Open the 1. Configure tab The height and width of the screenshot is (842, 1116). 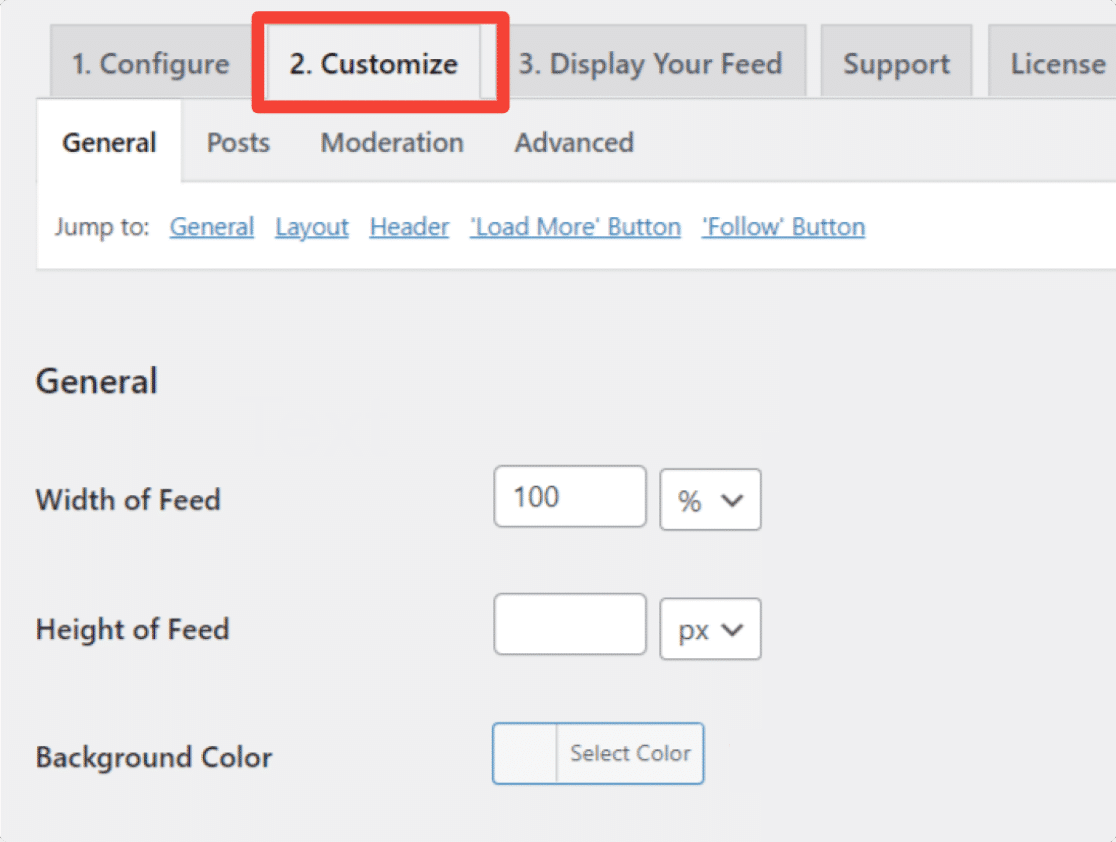(x=150, y=64)
